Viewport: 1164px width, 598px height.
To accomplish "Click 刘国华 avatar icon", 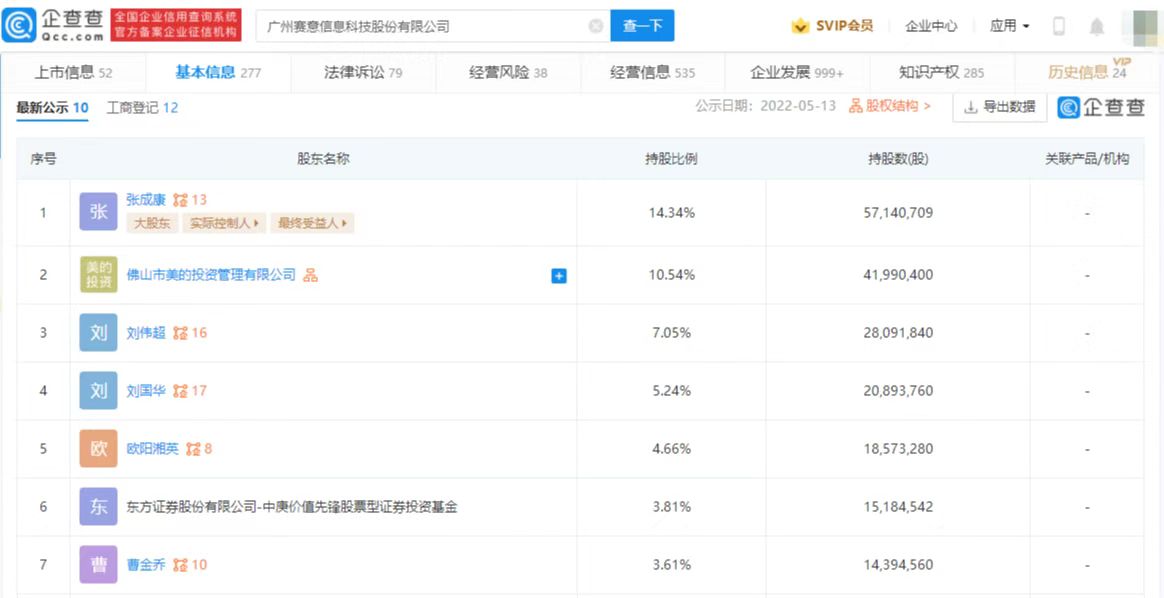I will 99,390.
